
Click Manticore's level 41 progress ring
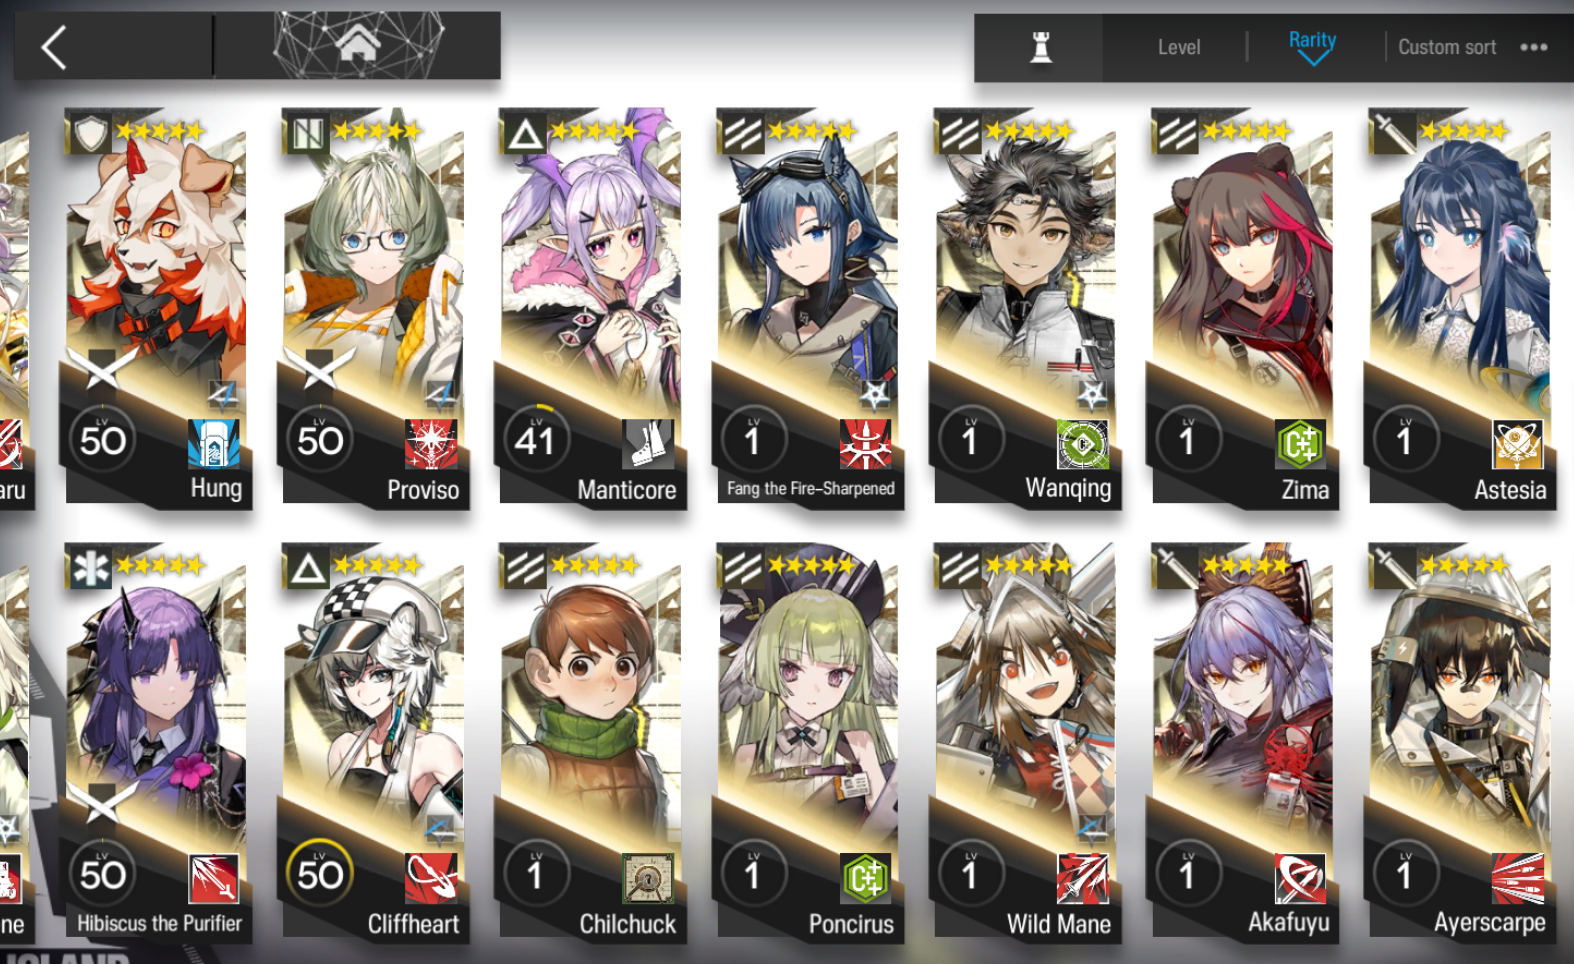[x=535, y=439]
